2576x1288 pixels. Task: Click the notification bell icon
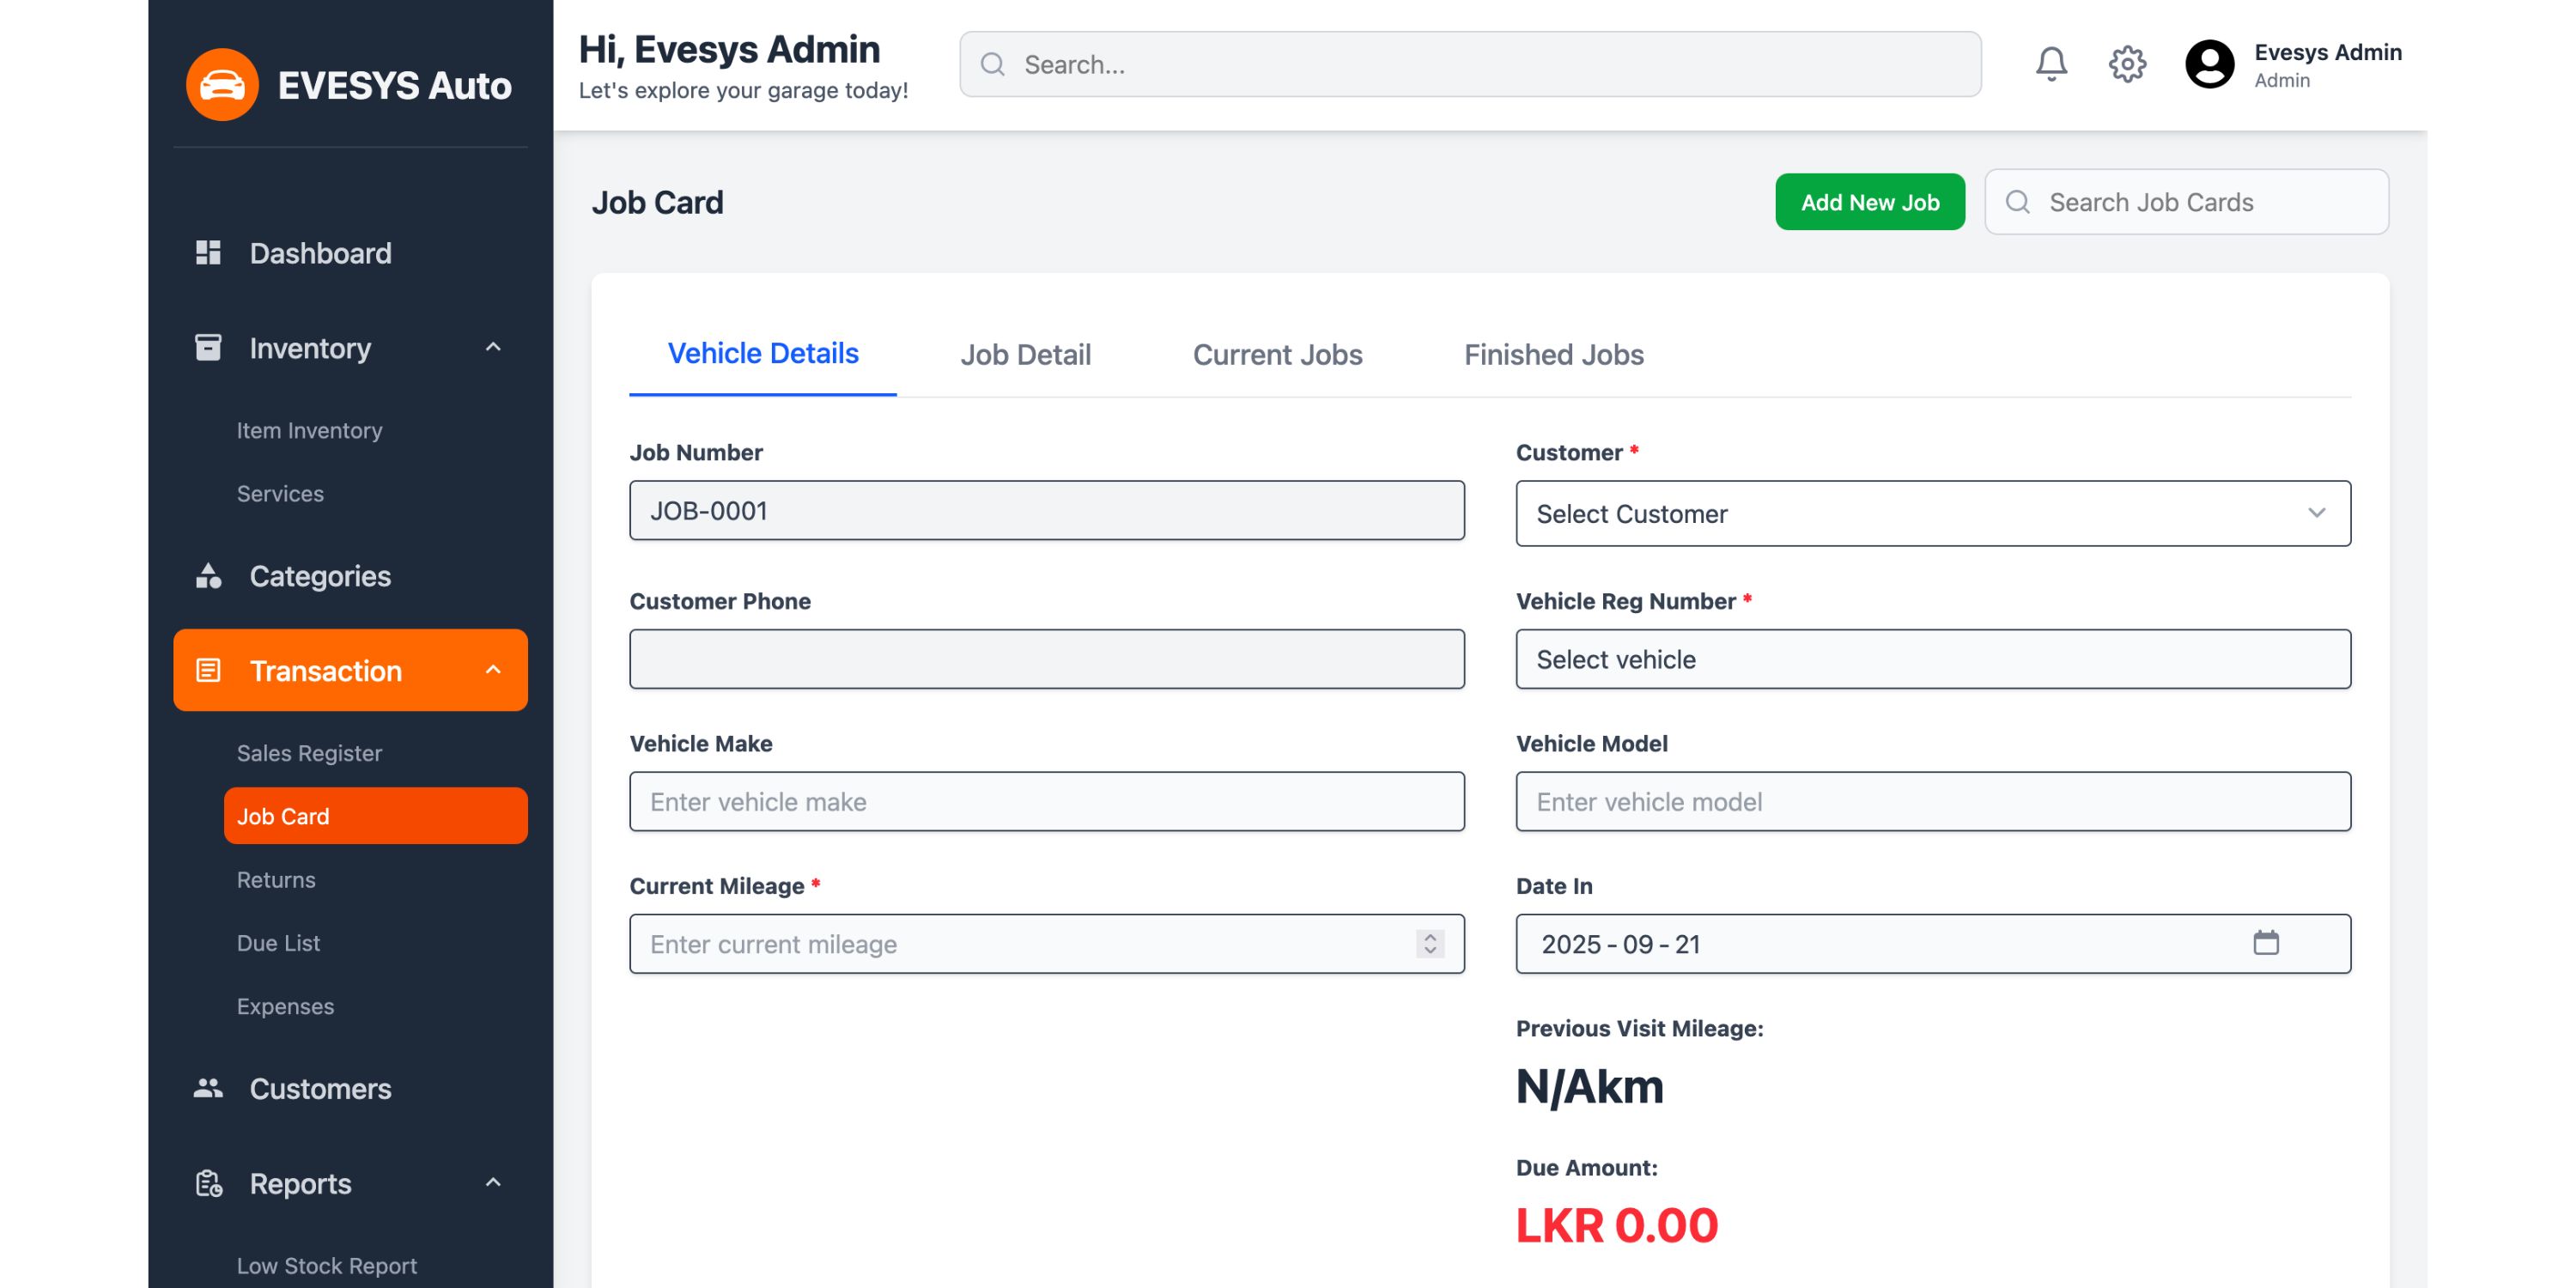[x=2050, y=64]
